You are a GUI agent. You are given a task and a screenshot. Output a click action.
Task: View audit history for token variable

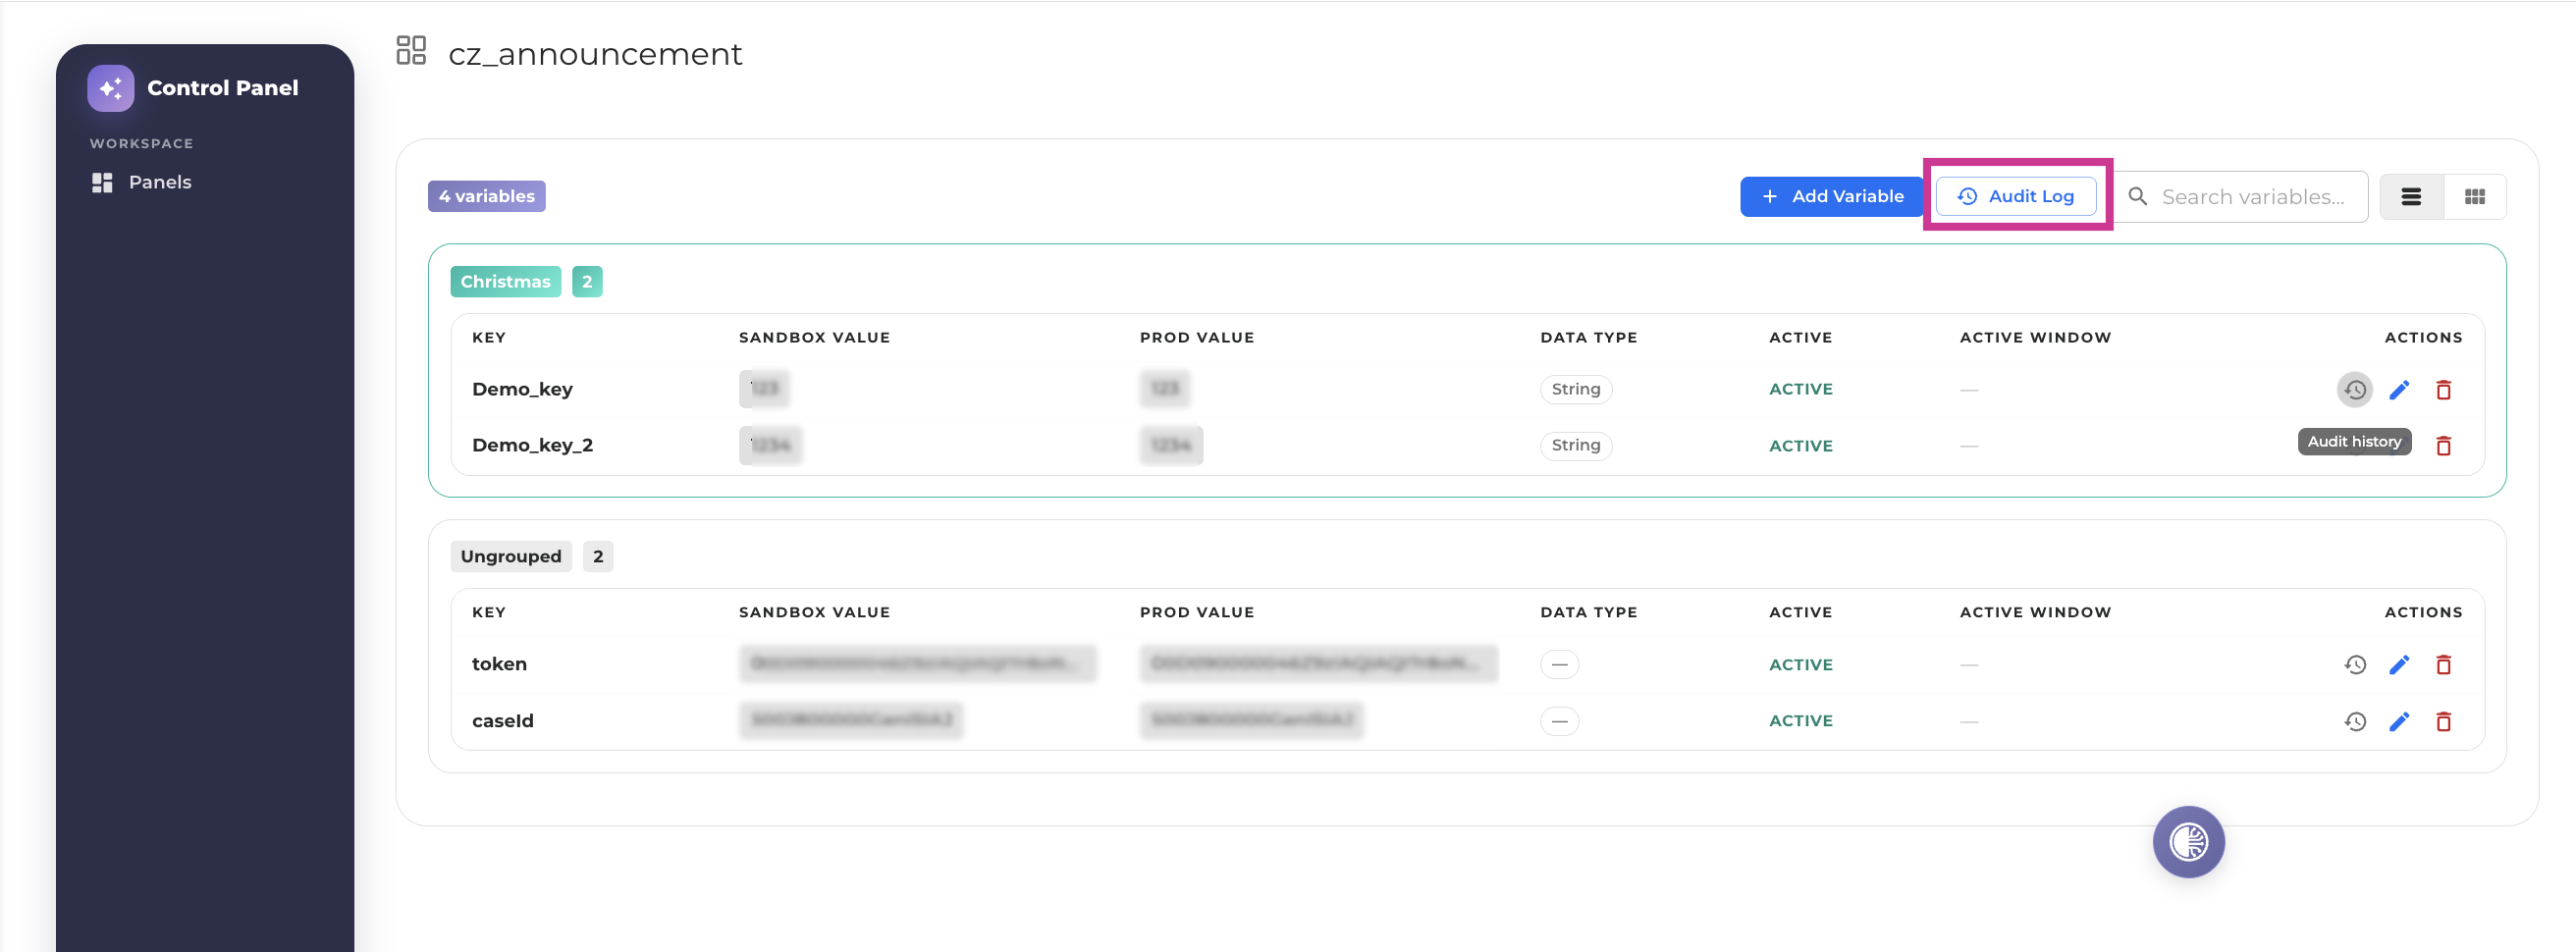(2355, 665)
